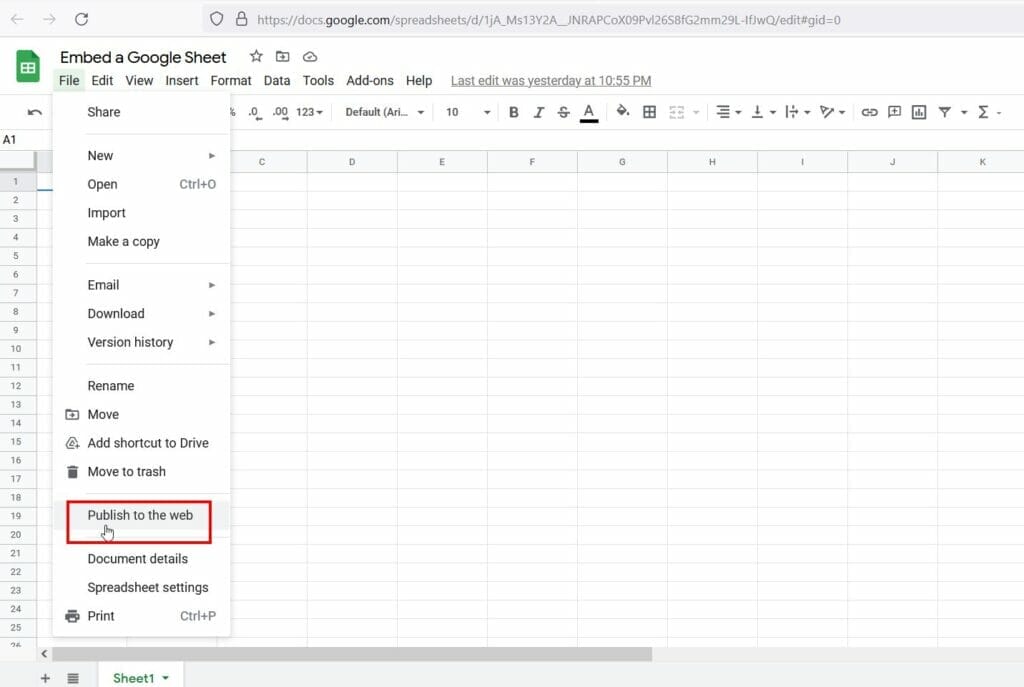Insert a chart

point(919,112)
